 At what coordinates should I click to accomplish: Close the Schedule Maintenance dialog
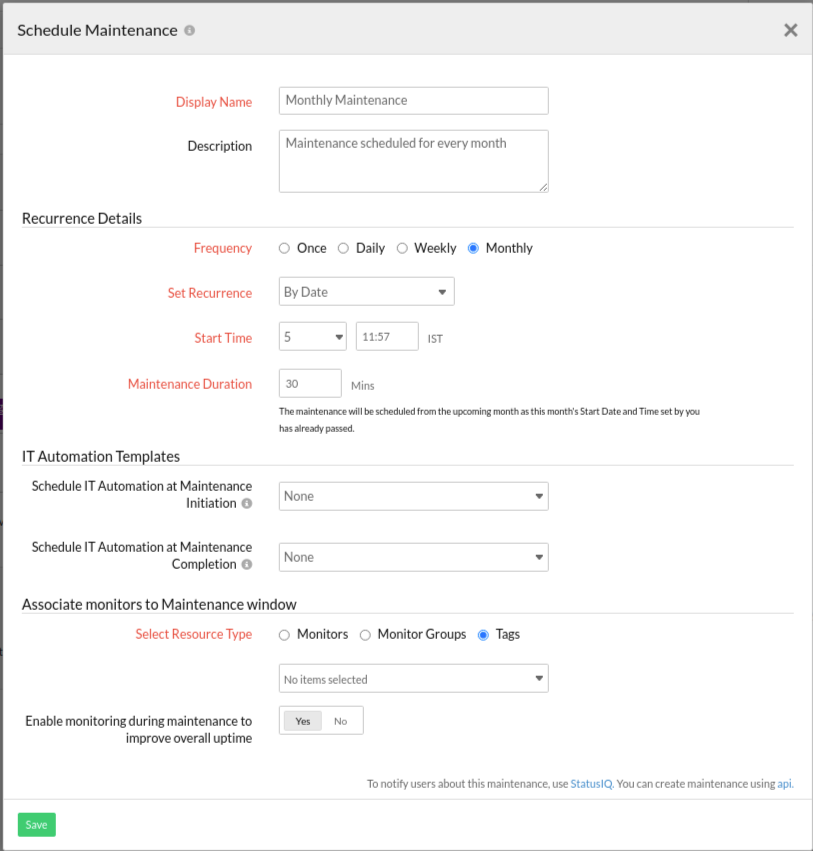790,30
